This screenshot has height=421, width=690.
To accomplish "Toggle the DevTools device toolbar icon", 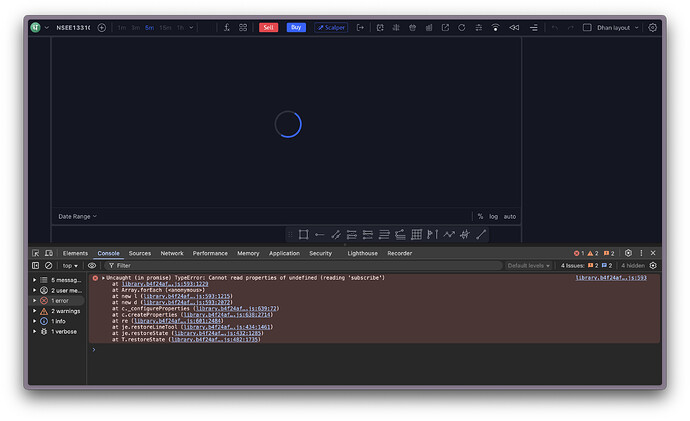I will click(x=49, y=253).
